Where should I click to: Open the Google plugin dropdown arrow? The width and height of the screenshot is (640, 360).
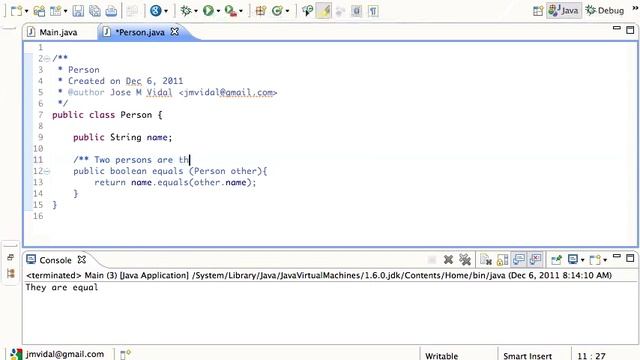pos(166,11)
